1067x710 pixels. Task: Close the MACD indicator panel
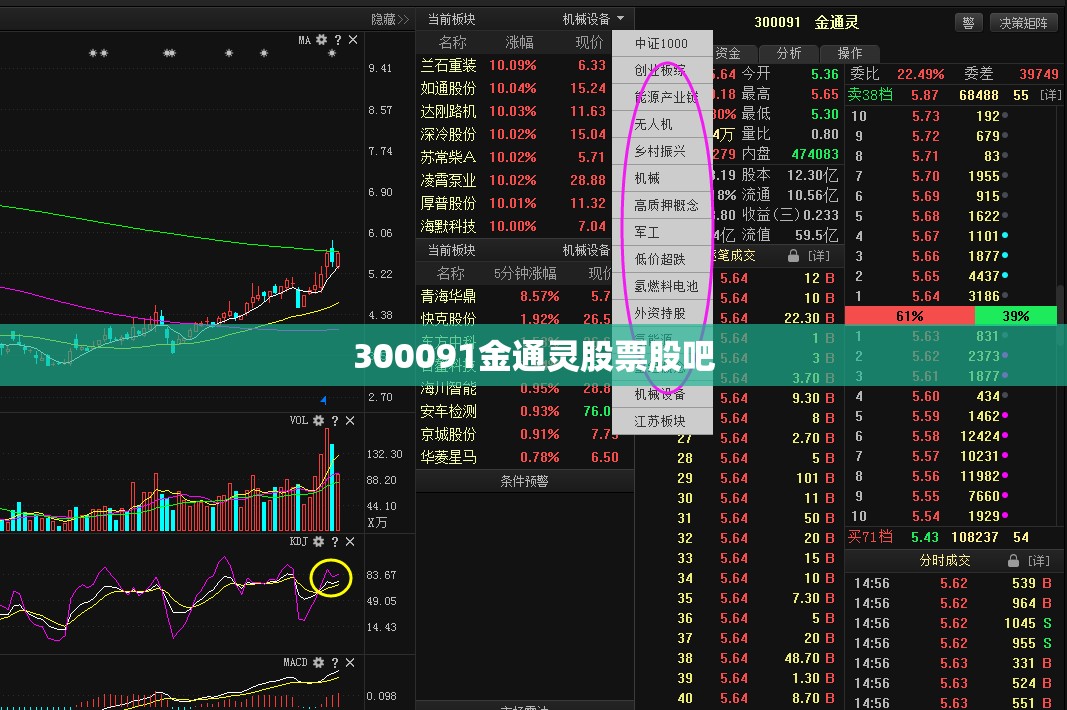350,662
